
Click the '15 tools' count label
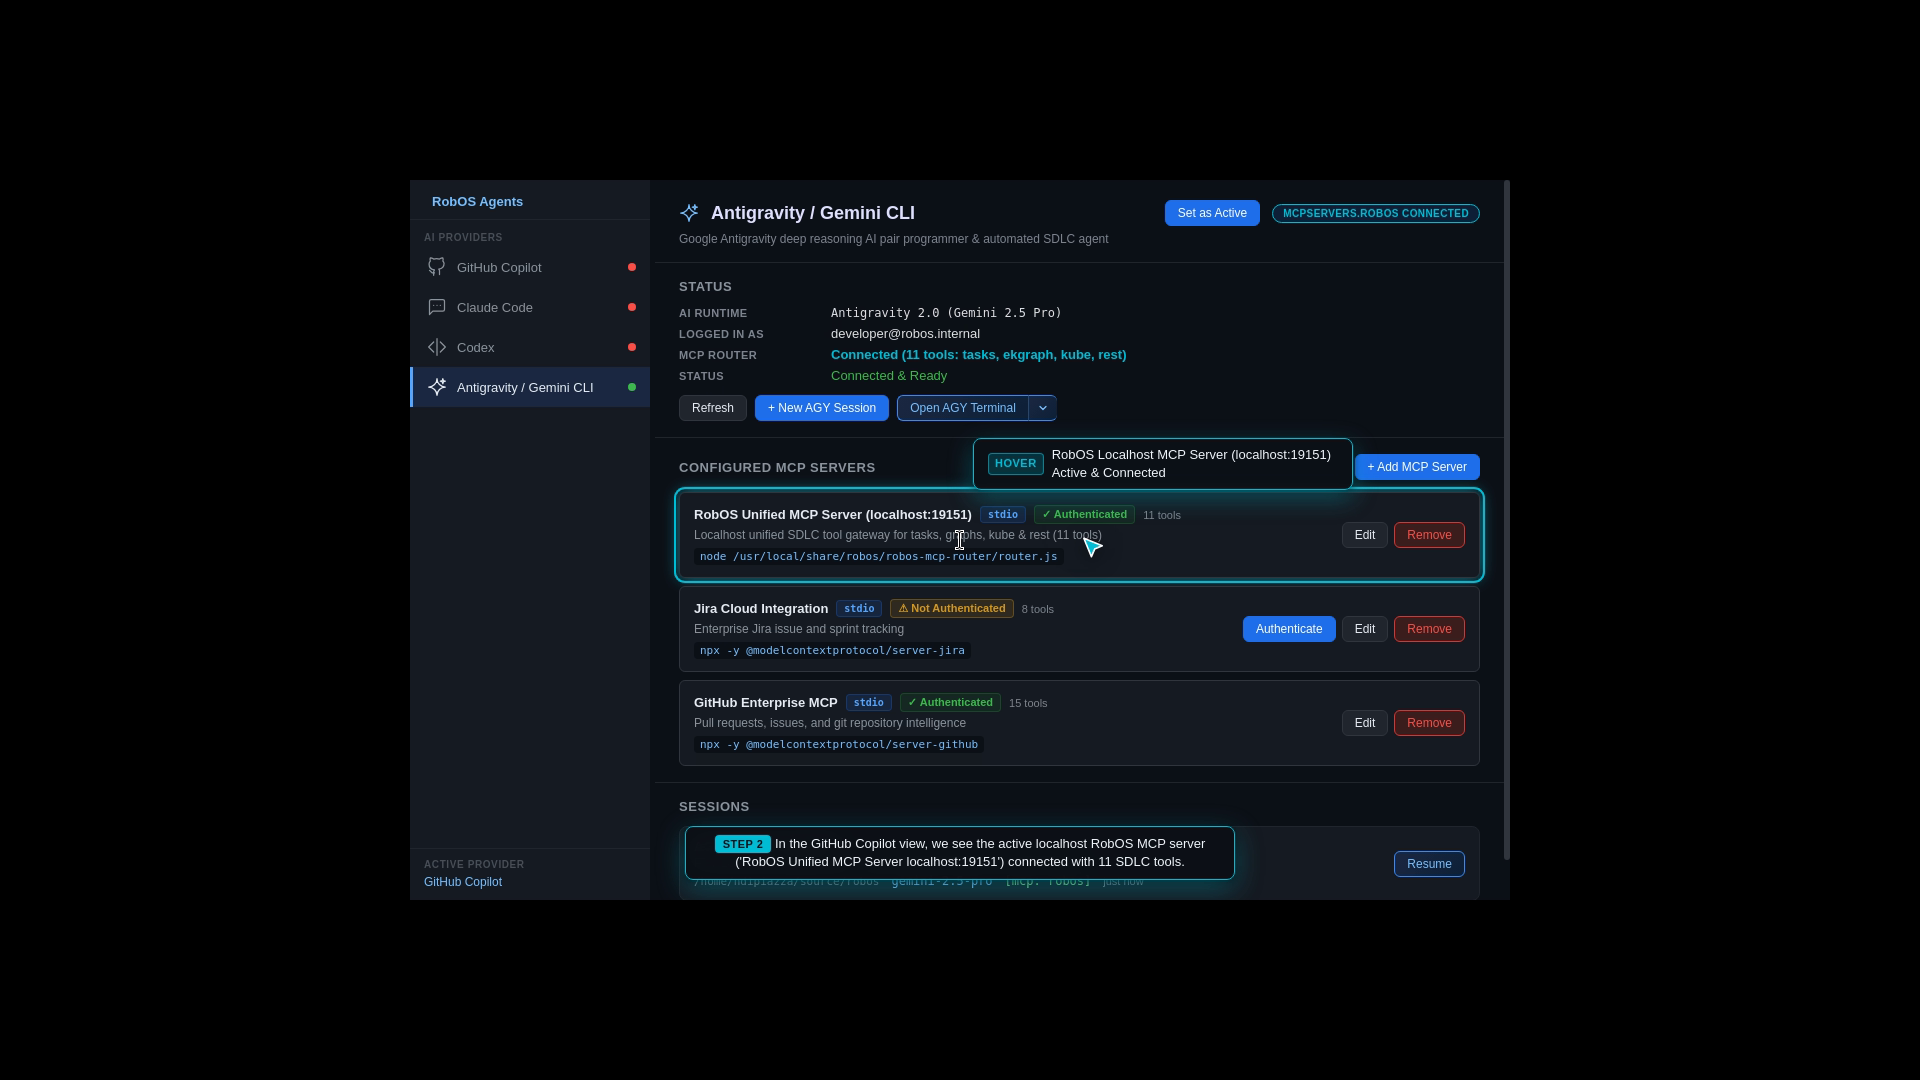click(x=1028, y=703)
